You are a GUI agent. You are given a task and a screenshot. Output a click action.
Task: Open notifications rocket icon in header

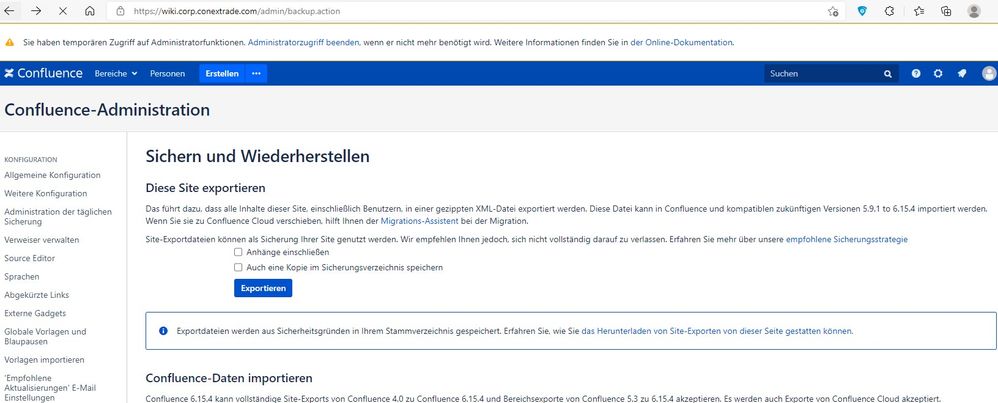pyautogui.click(x=962, y=73)
